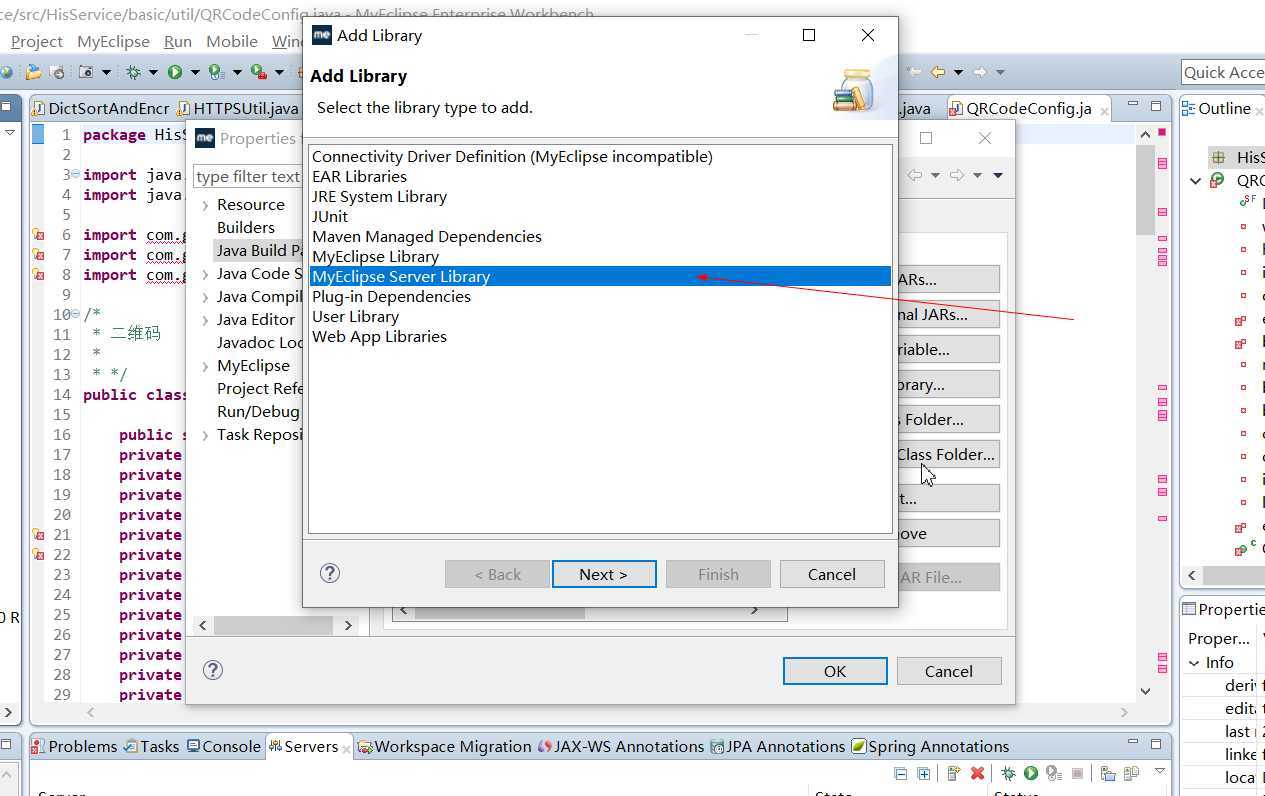
Task: Click the Next button in Add Library
Action: point(604,574)
